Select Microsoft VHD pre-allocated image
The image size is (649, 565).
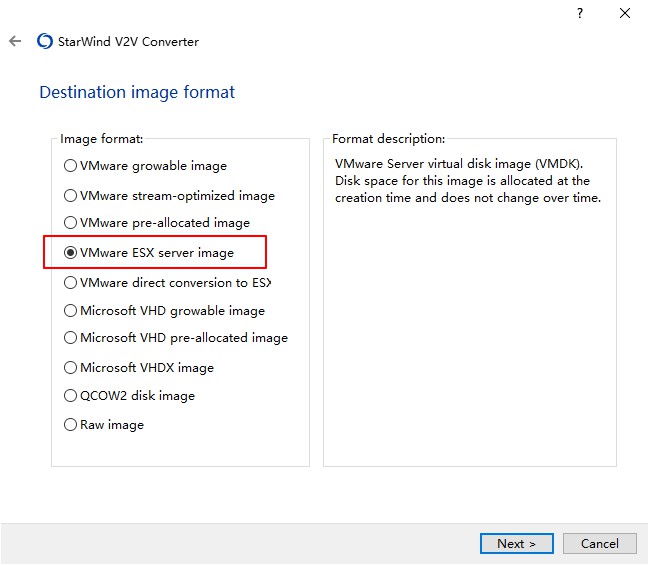click(x=71, y=338)
